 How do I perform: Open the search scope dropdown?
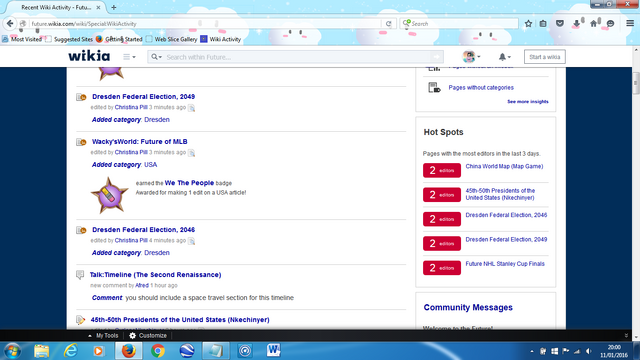coord(157,57)
